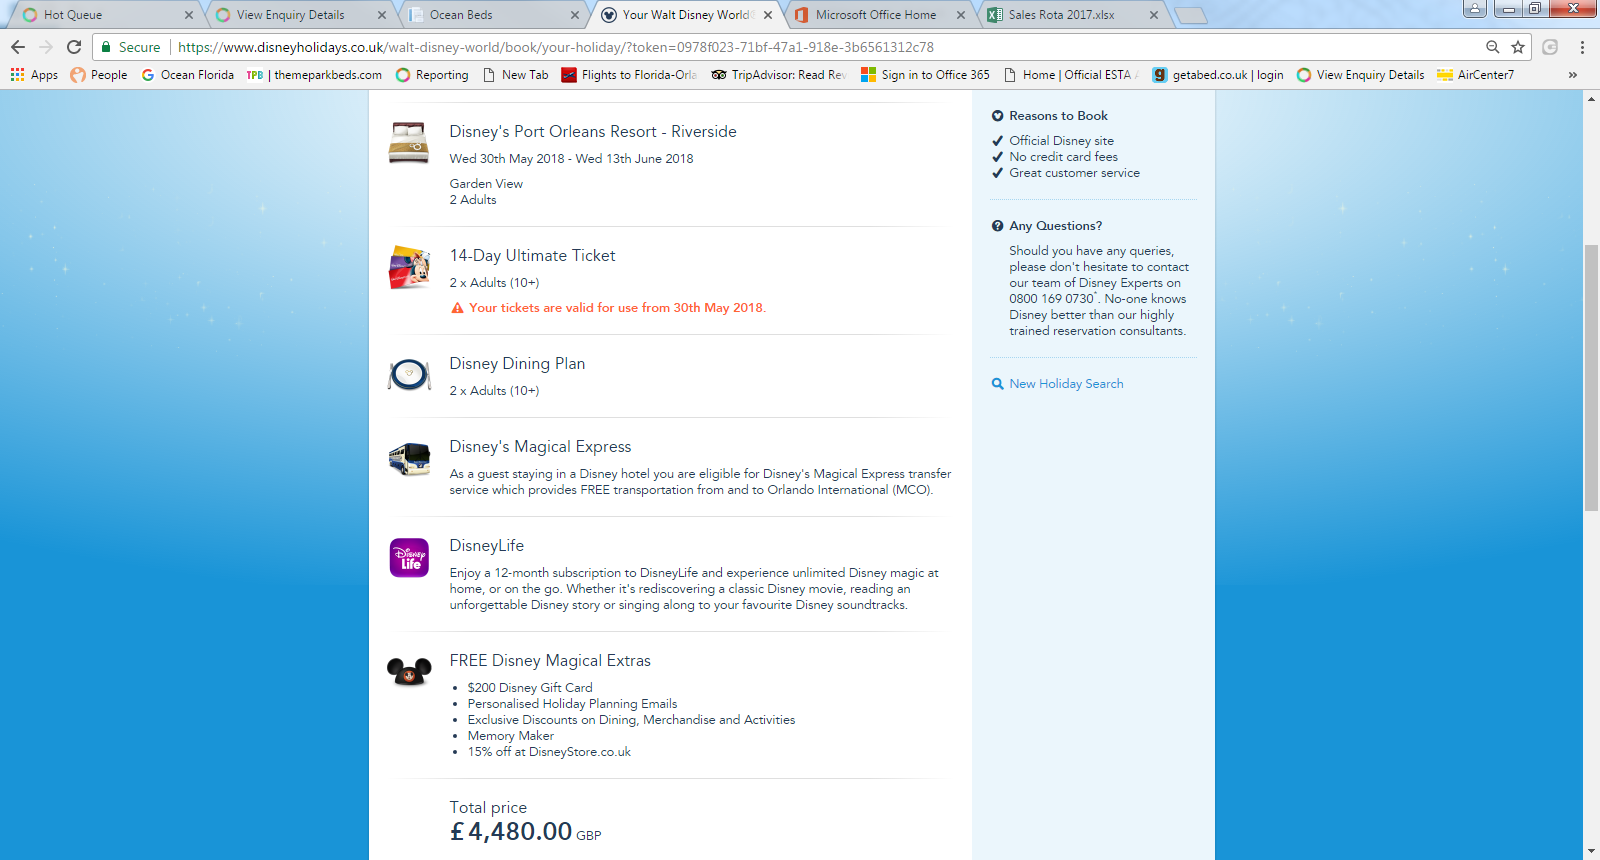Click the scrollbar down arrow

(1591, 851)
